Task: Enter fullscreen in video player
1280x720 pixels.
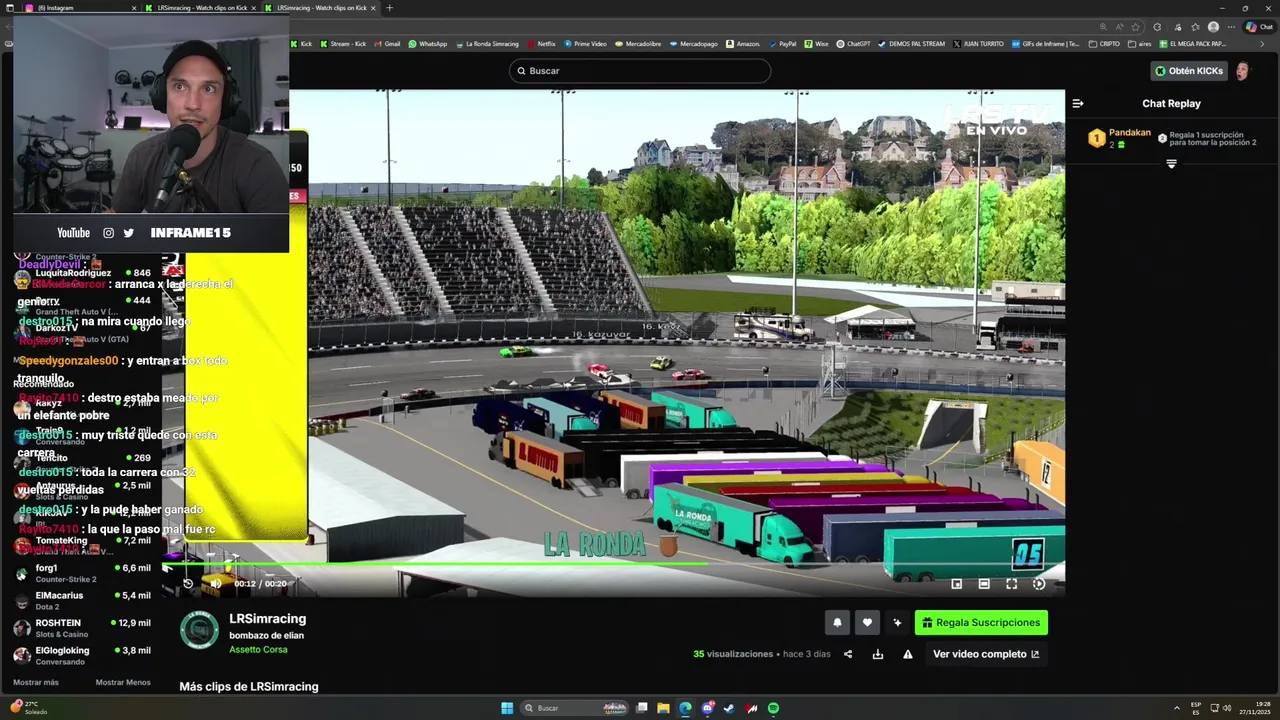Action: click(x=1011, y=584)
